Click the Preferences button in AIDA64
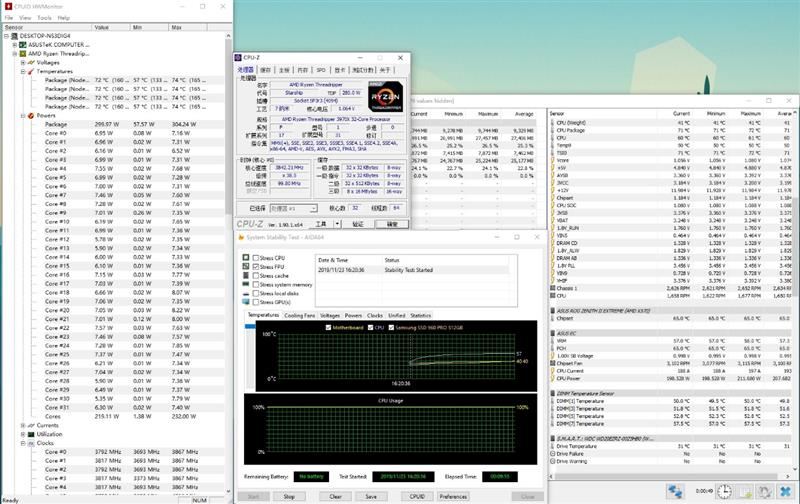Image resolution: width=800 pixels, height=504 pixels. [x=453, y=496]
